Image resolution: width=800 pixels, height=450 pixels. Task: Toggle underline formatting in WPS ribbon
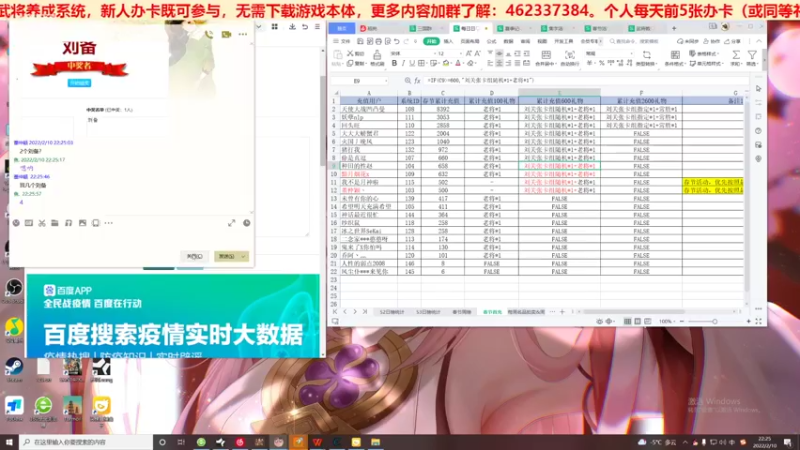pos(412,63)
